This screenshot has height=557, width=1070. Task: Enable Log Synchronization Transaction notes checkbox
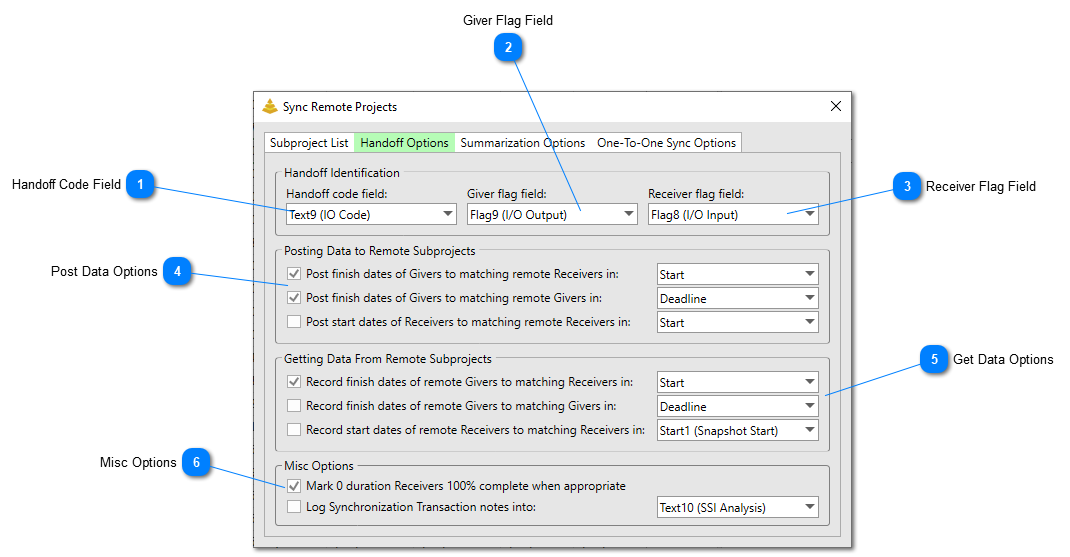294,506
